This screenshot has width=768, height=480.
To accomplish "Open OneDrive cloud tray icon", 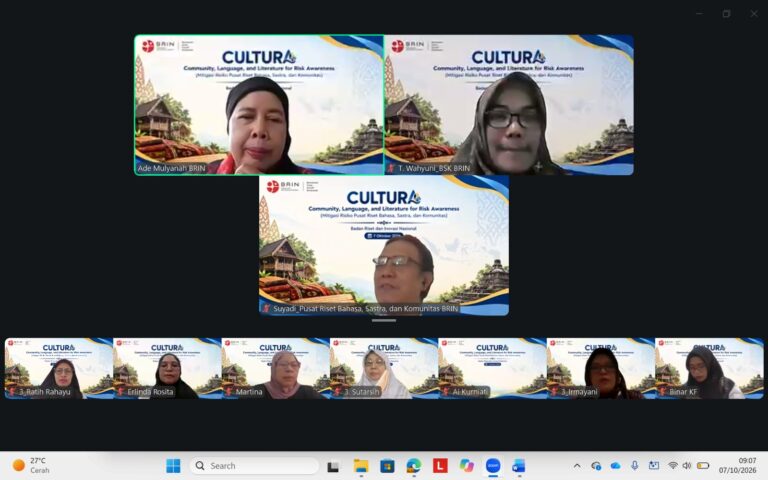I will [615, 466].
